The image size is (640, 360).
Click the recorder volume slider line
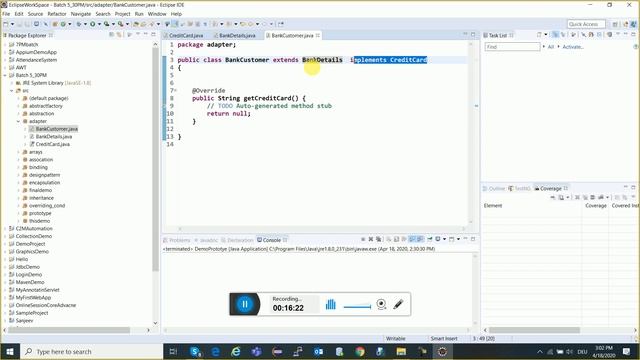click(x=358, y=306)
